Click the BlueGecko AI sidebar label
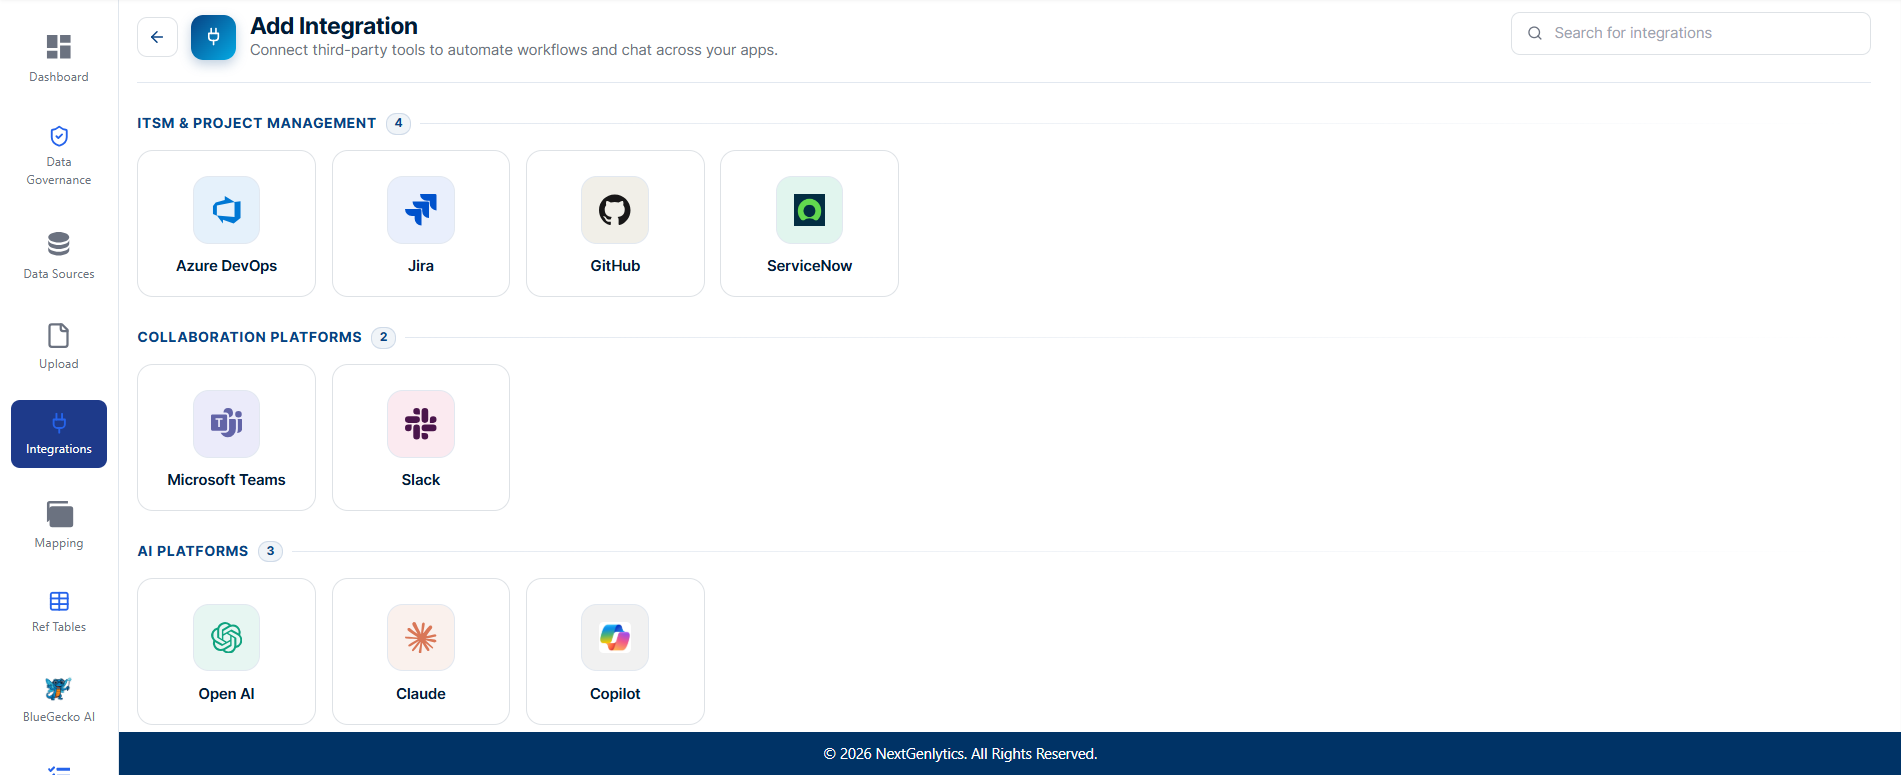Image resolution: width=1901 pixels, height=775 pixels. tap(59, 717)
